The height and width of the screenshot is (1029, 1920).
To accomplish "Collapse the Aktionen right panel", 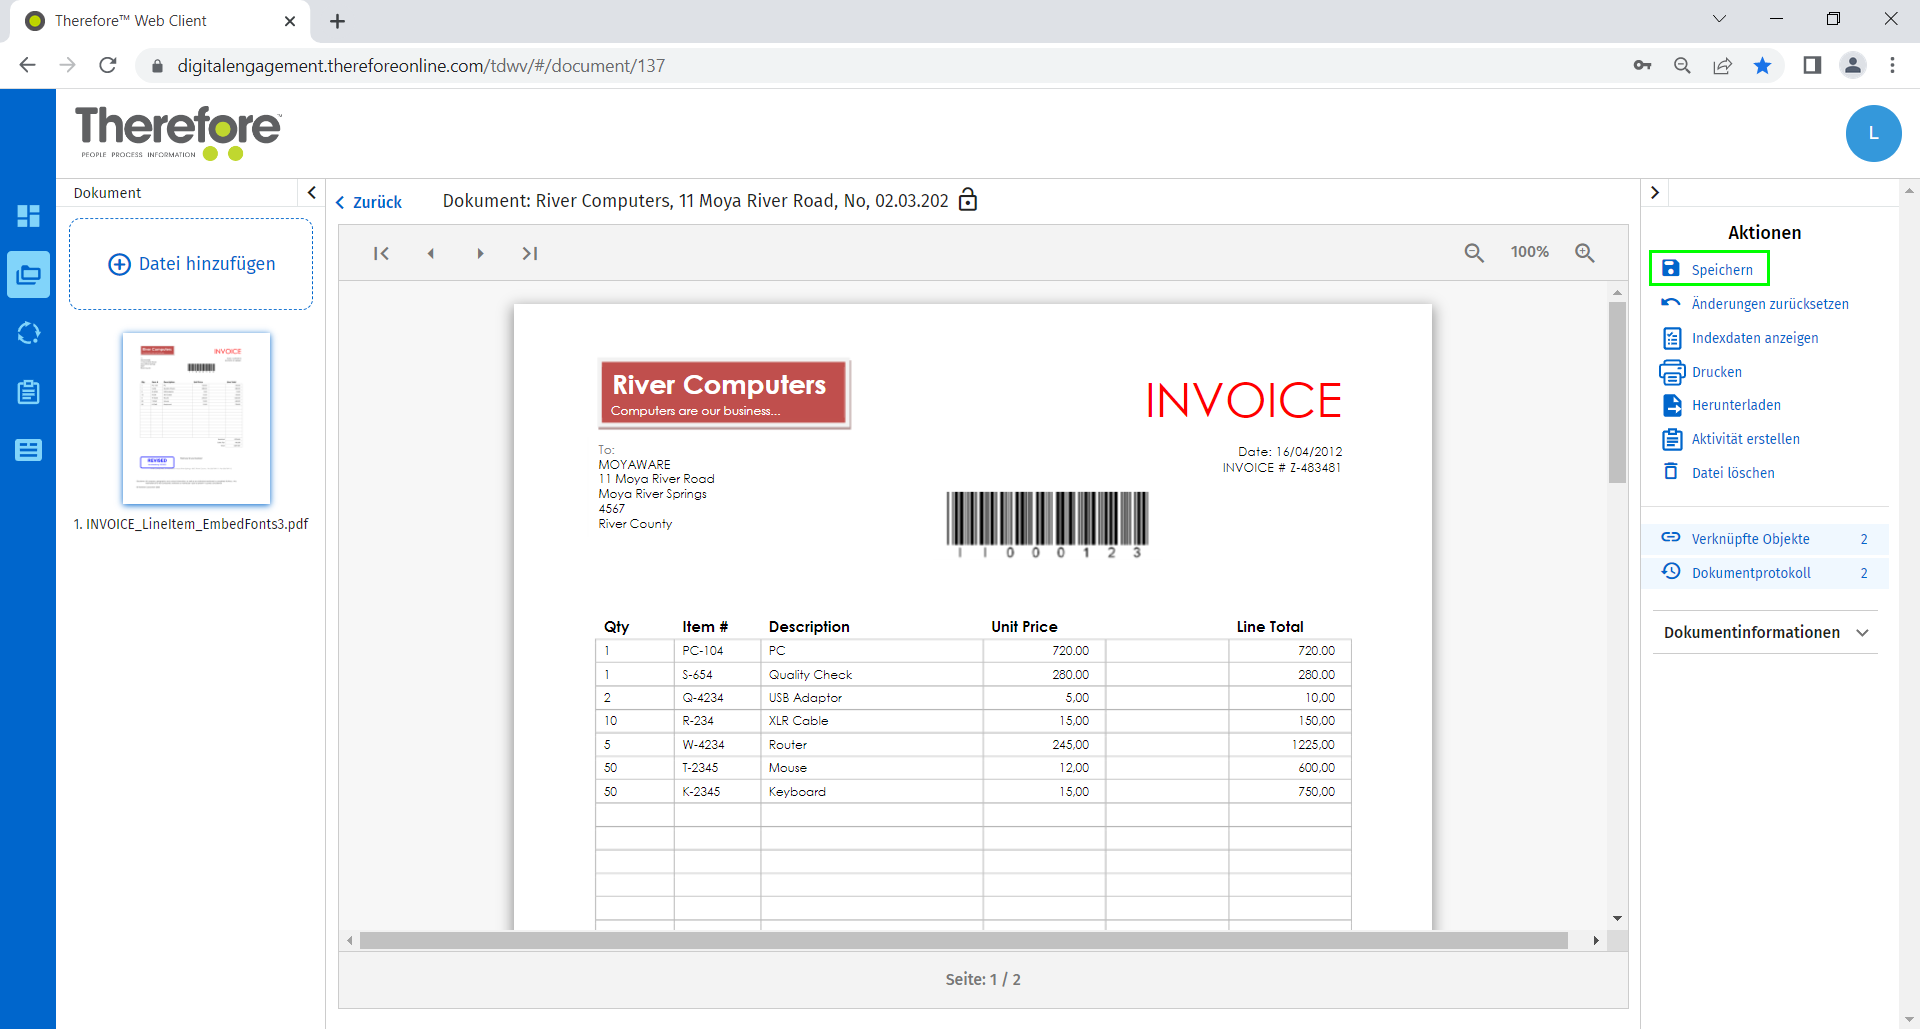I will pos(1655,192).
